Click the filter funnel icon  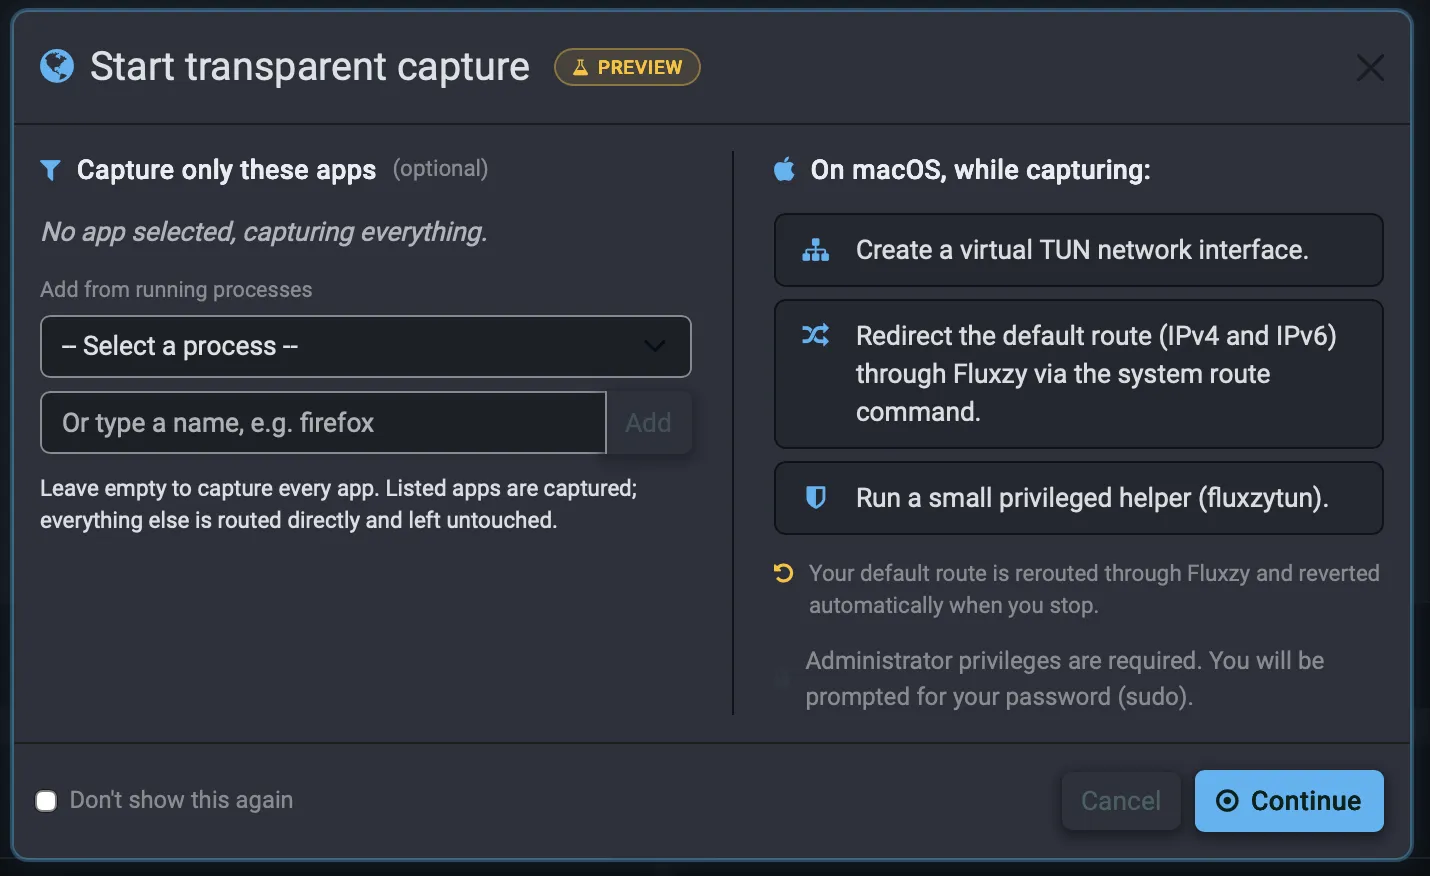pyautogui.click(x=50, y=170)
